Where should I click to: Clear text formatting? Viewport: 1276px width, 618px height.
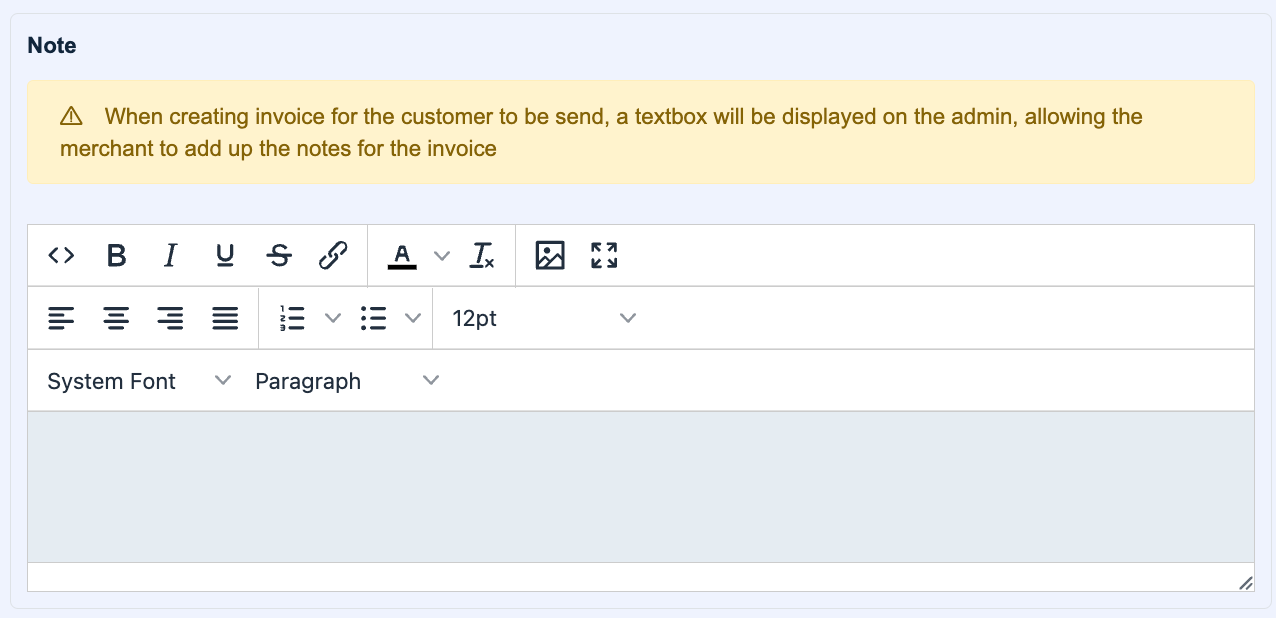click(x=483, y=256)
